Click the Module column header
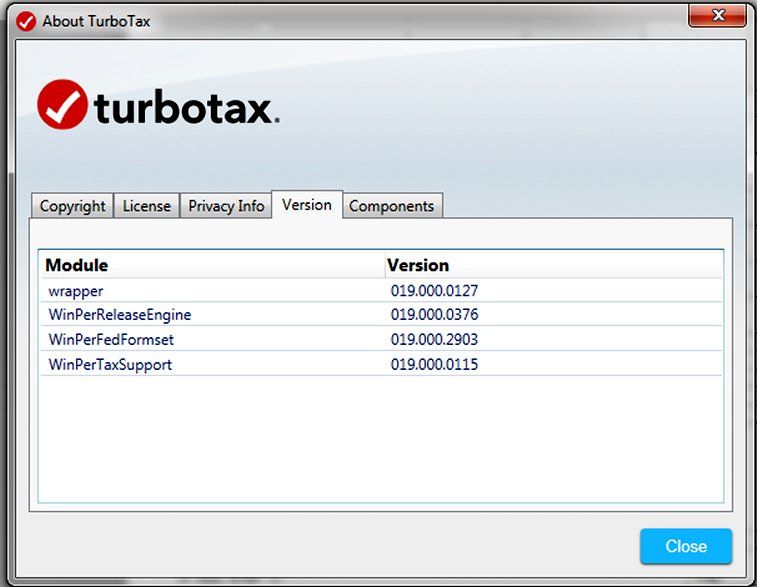Viewport: 757px width, 587px height. [x=213, y=265]
